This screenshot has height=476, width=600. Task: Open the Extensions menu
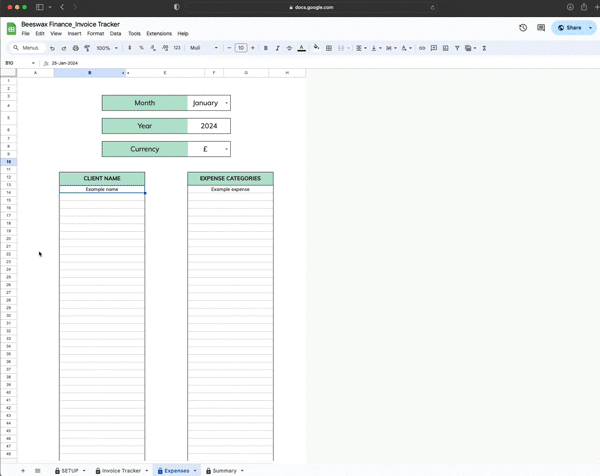pos(159,33)
